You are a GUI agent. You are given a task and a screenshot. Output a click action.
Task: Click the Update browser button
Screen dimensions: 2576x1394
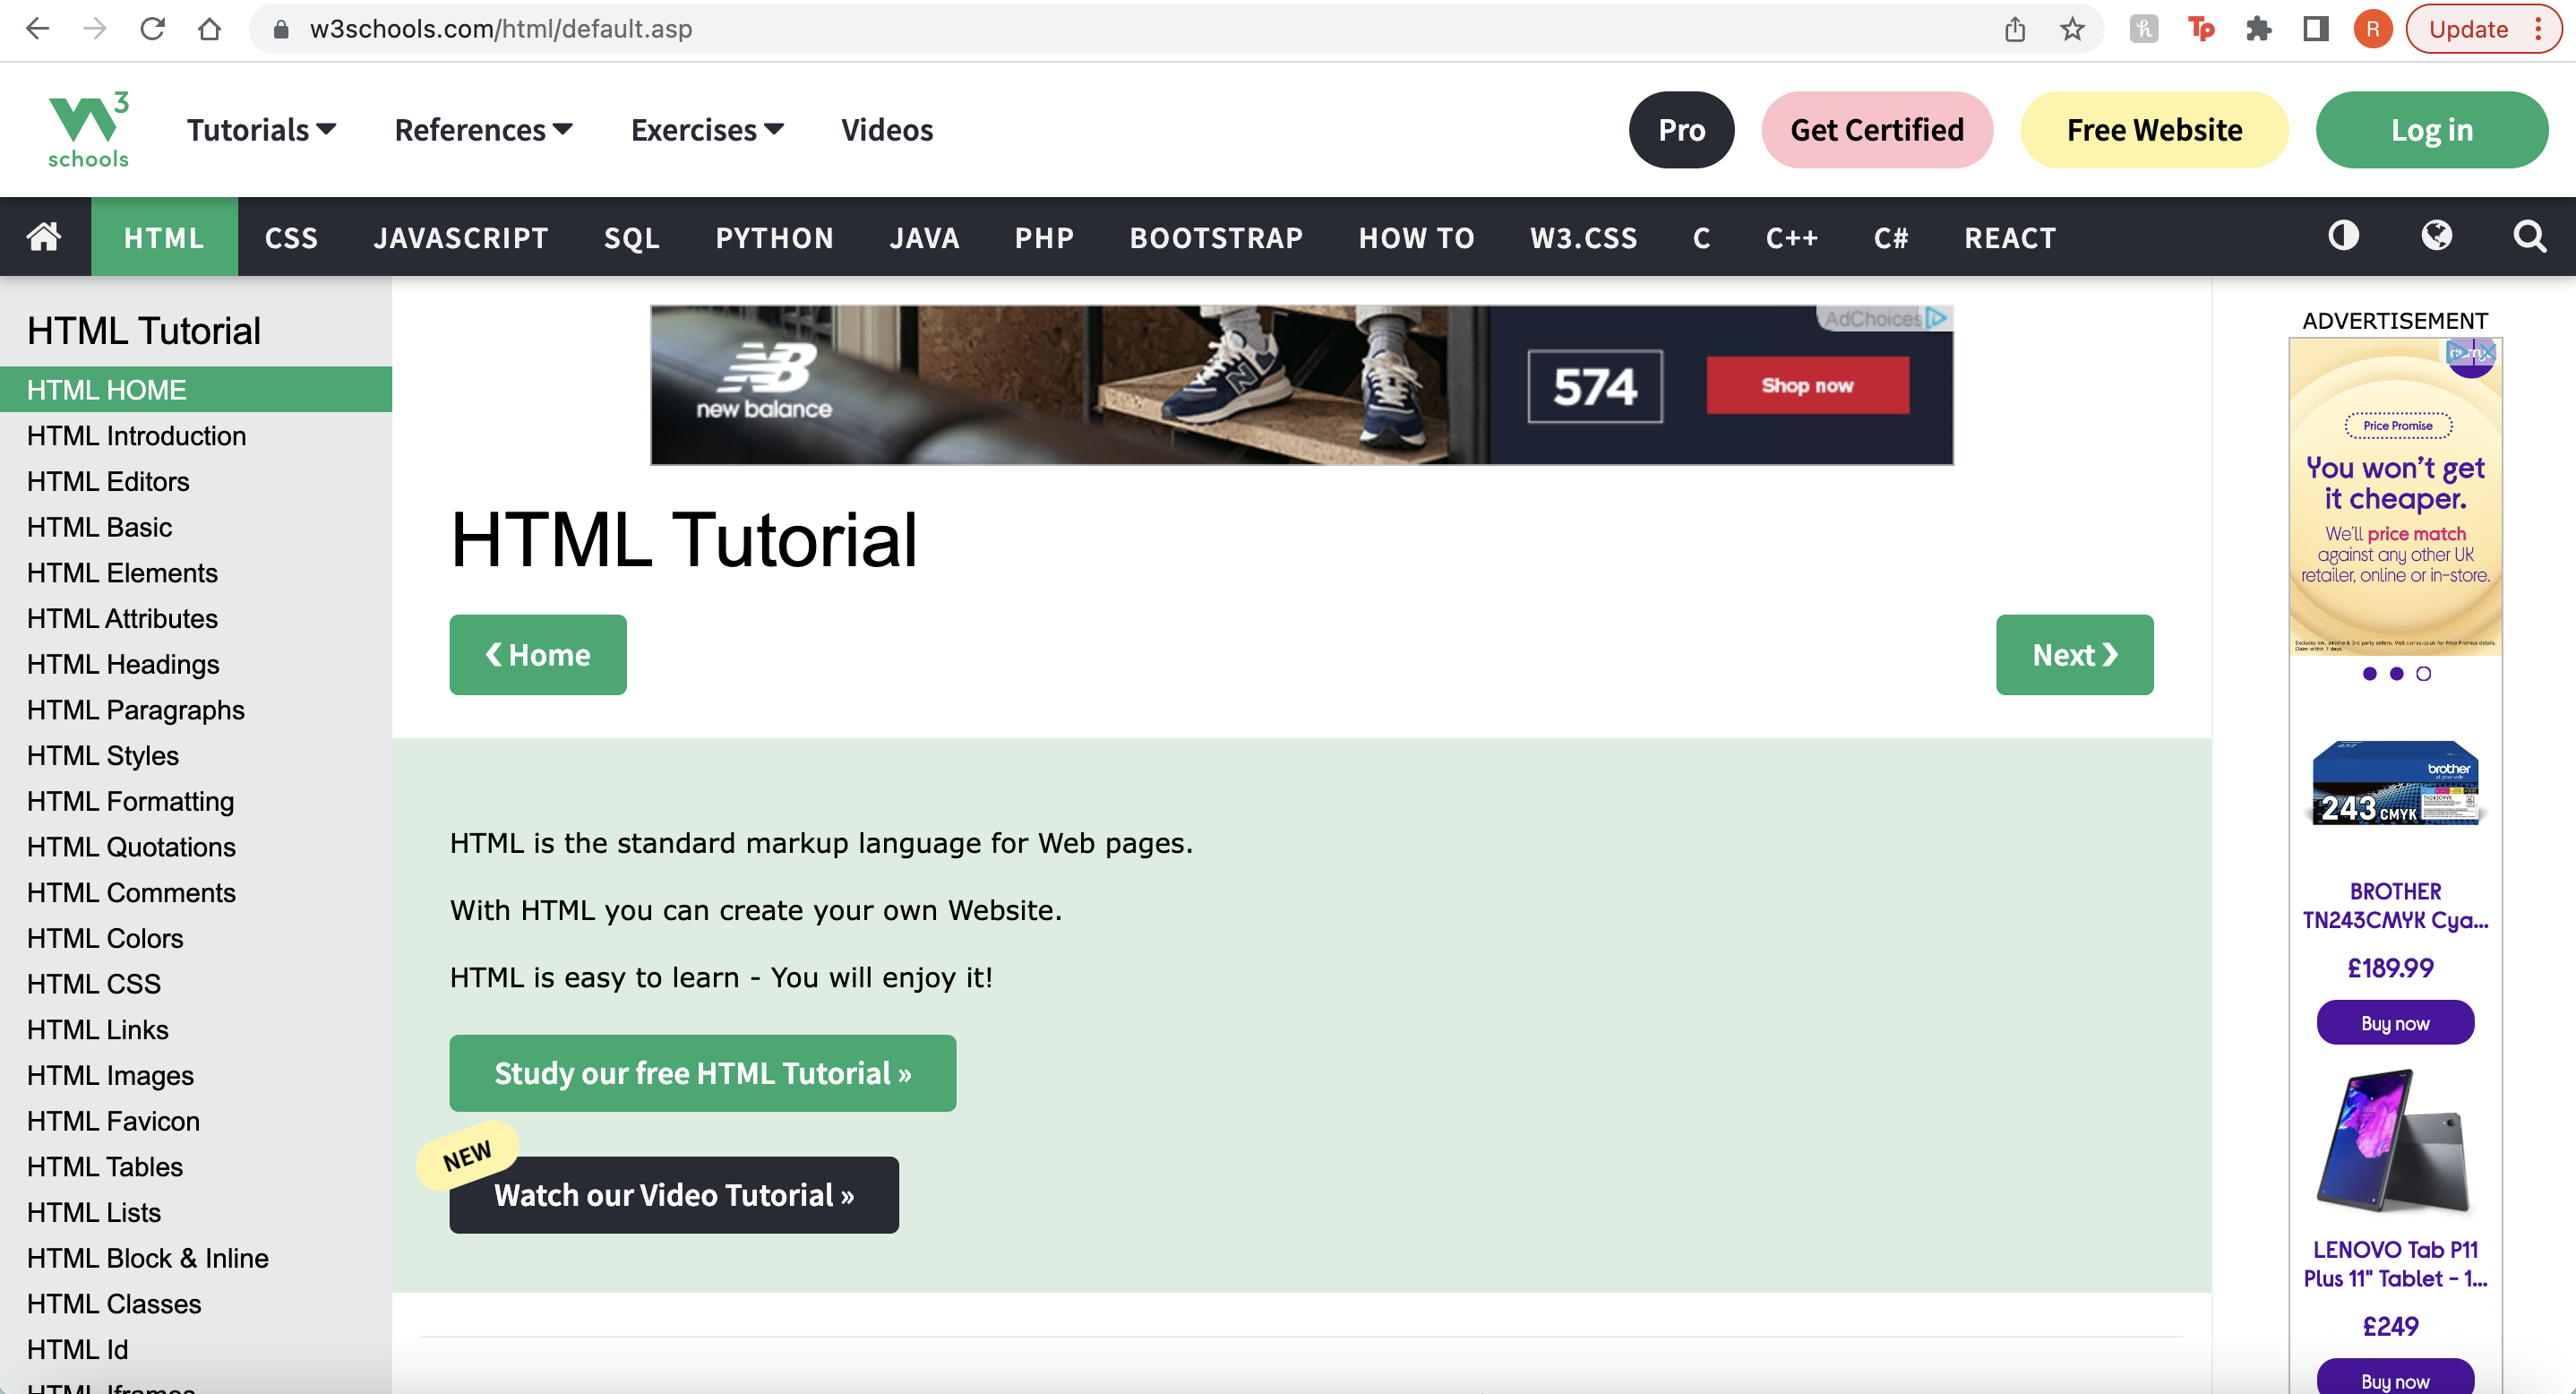tap(2468, 29)
